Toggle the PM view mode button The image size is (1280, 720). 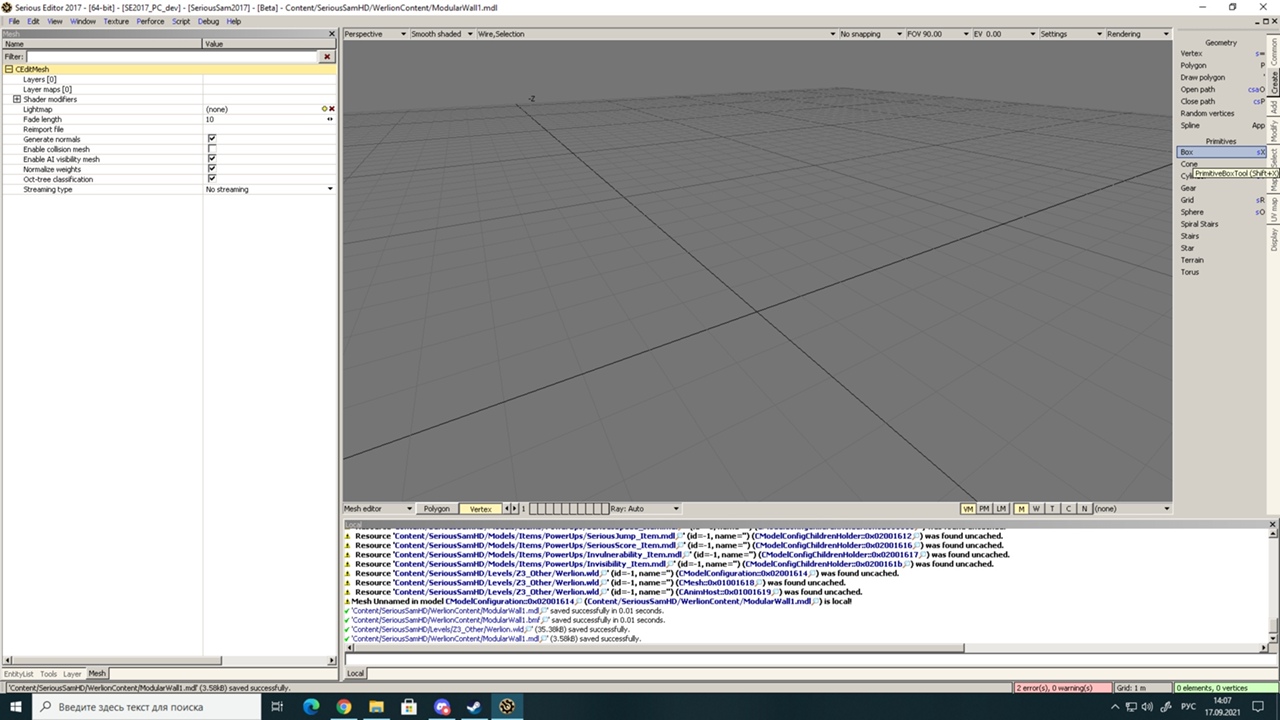(x=984, y=509)
